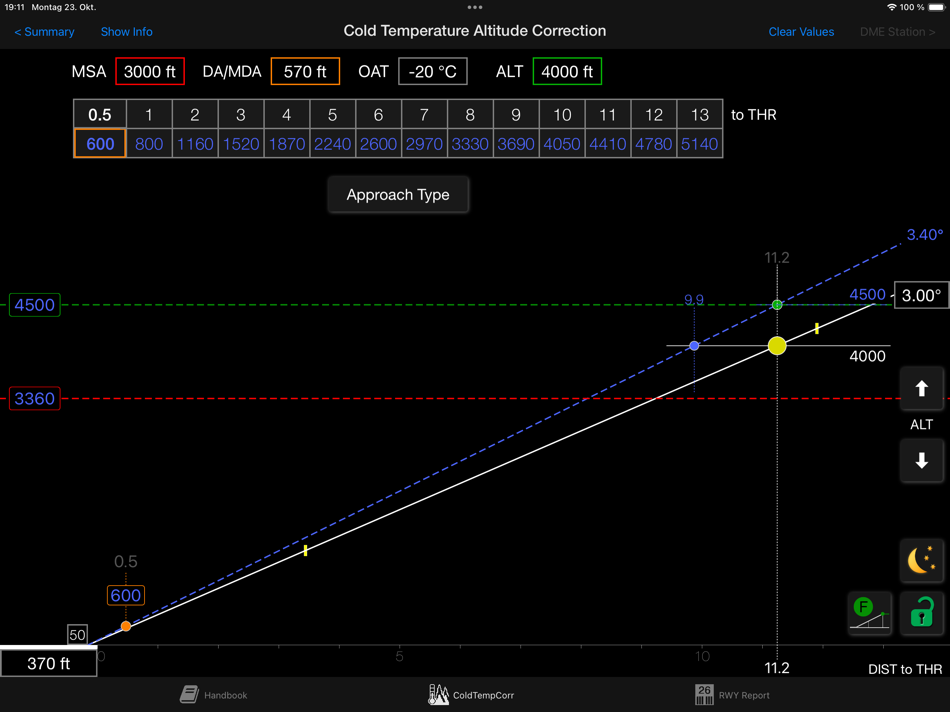950x712 pixels.
Task: Select the 1520 altitude cell
Action: coord(241,144)
